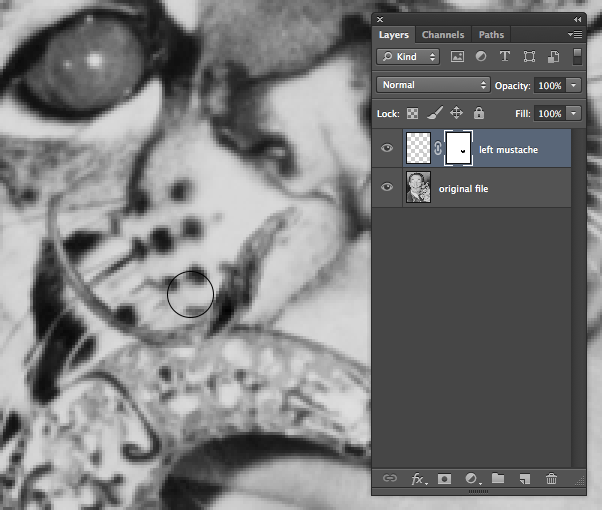Image resolution: width=602 pixels, height=510 pixels.
Task: Create a new layer
Action: [x=524, y=479]
